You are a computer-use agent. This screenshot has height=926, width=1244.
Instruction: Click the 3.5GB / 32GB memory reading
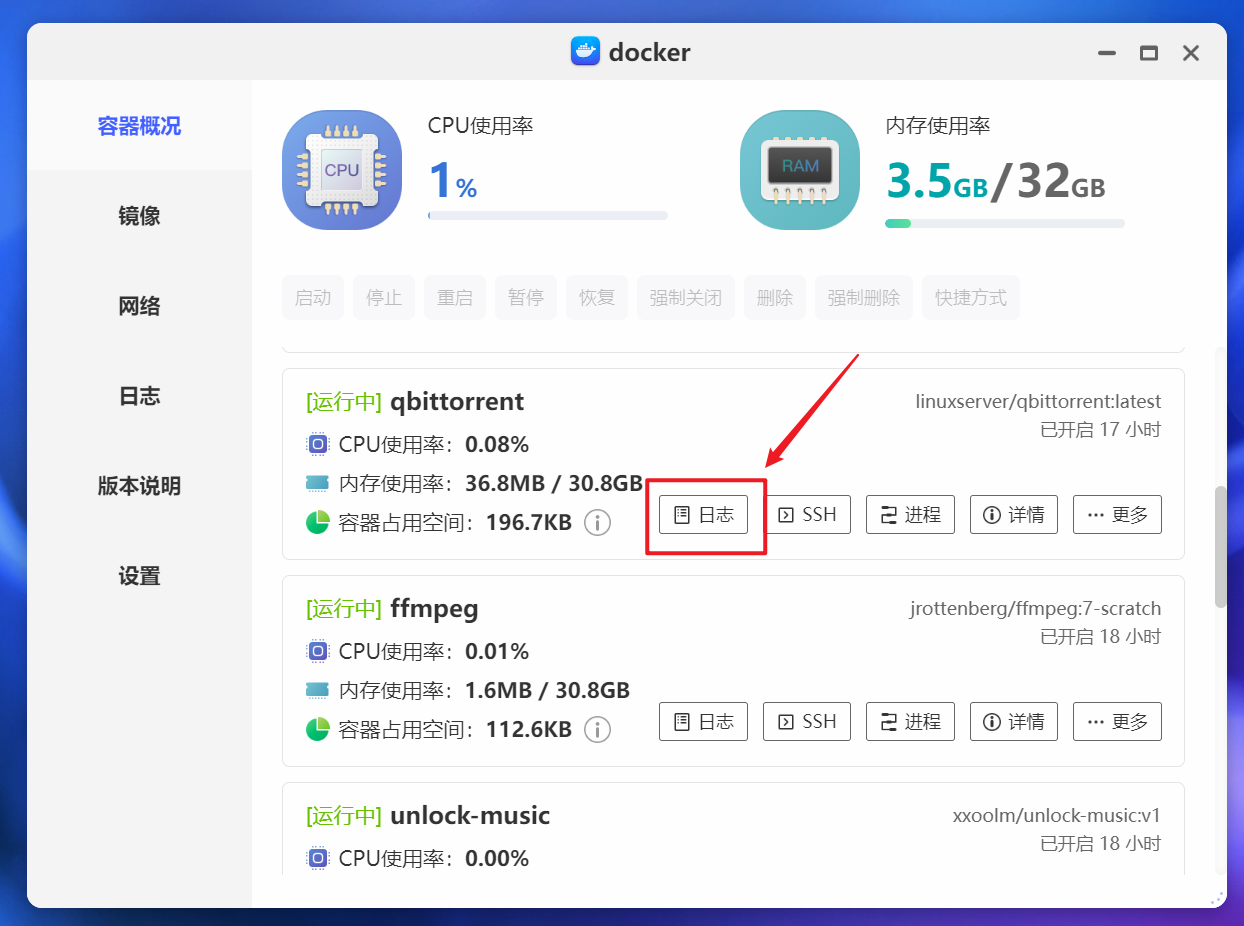click(x=996, y=181)
